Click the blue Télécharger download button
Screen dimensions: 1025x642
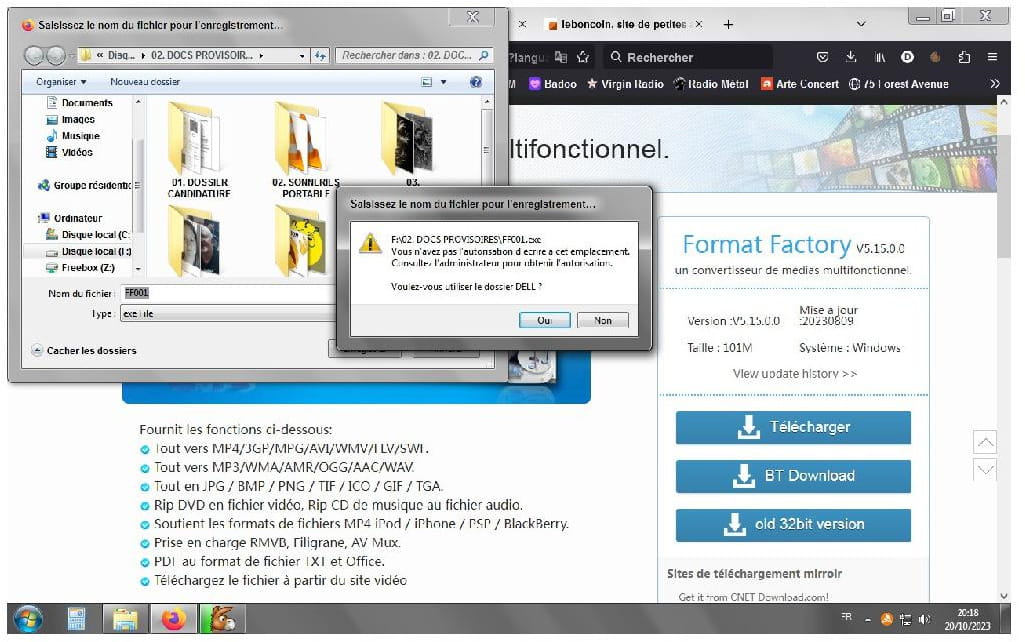pos(793,428)
